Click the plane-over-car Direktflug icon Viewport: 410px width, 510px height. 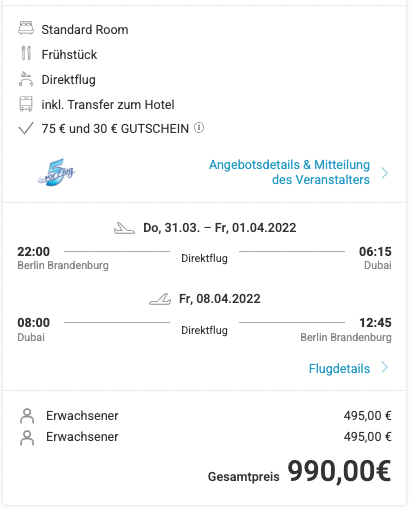tap(26, 79)
